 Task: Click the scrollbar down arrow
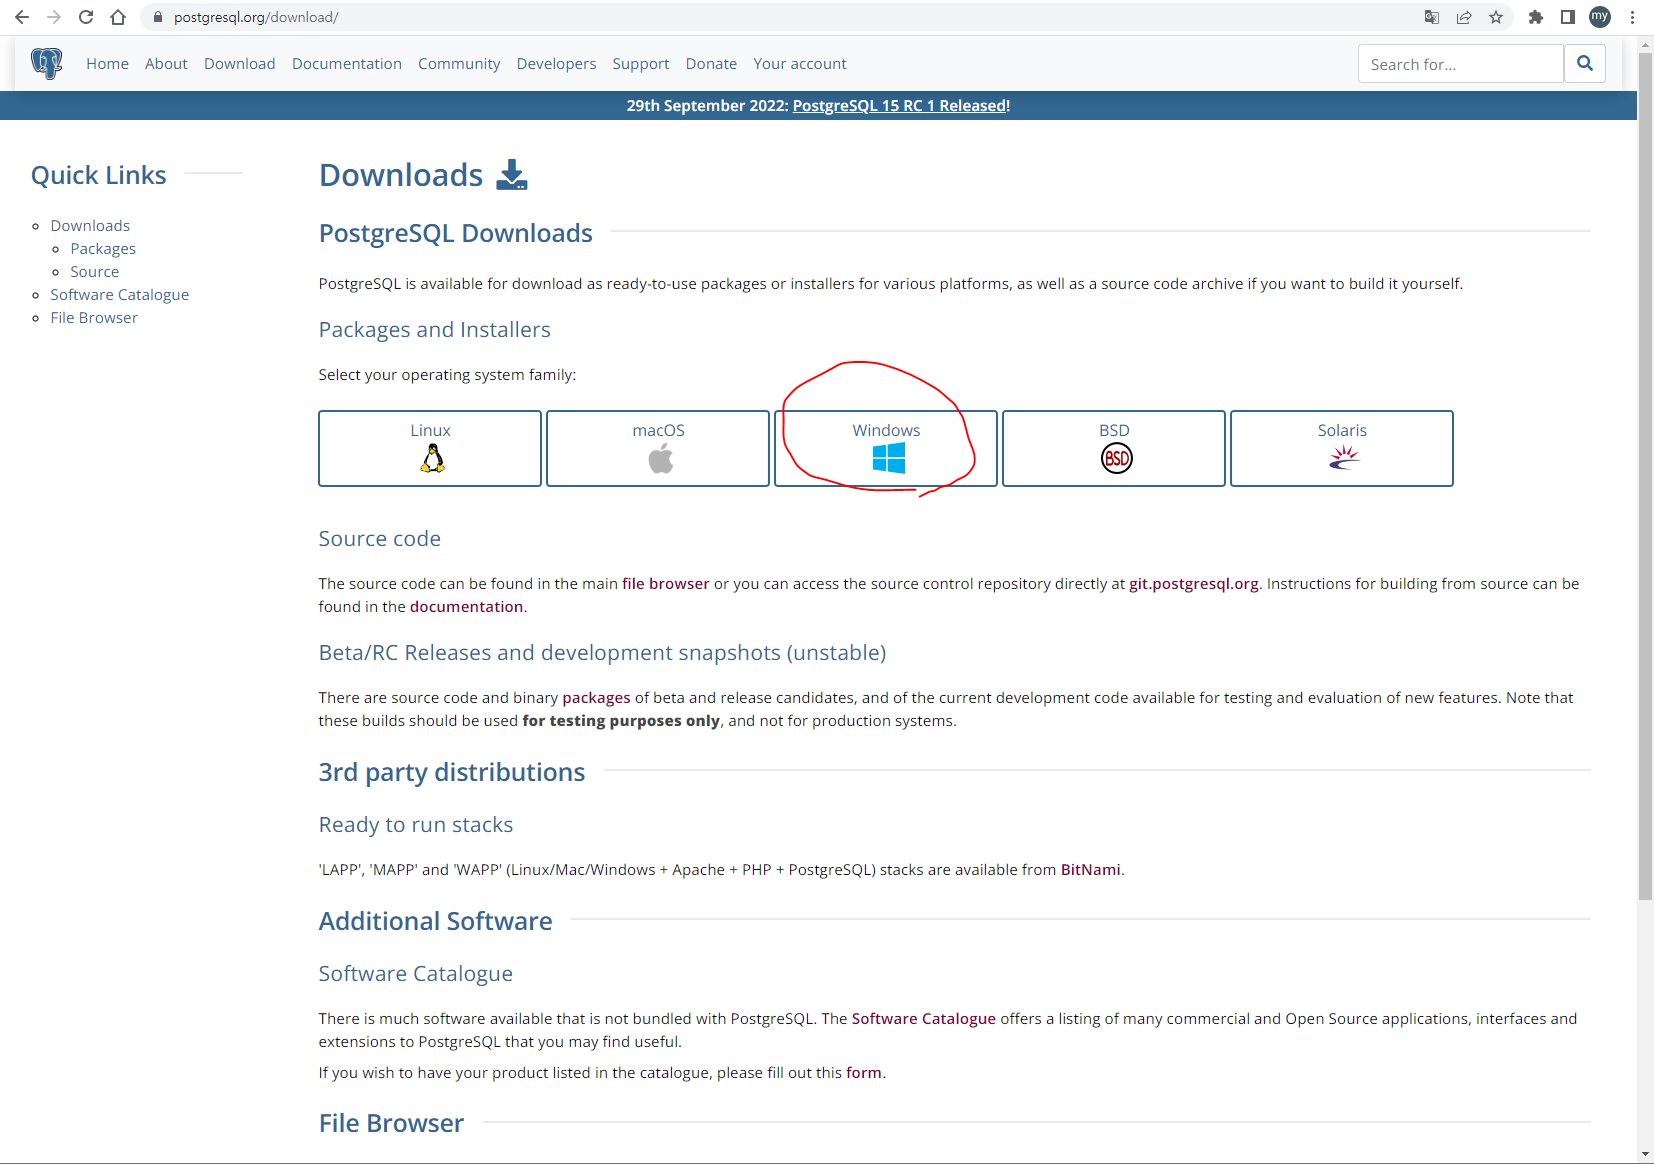coord(1645,1154)
